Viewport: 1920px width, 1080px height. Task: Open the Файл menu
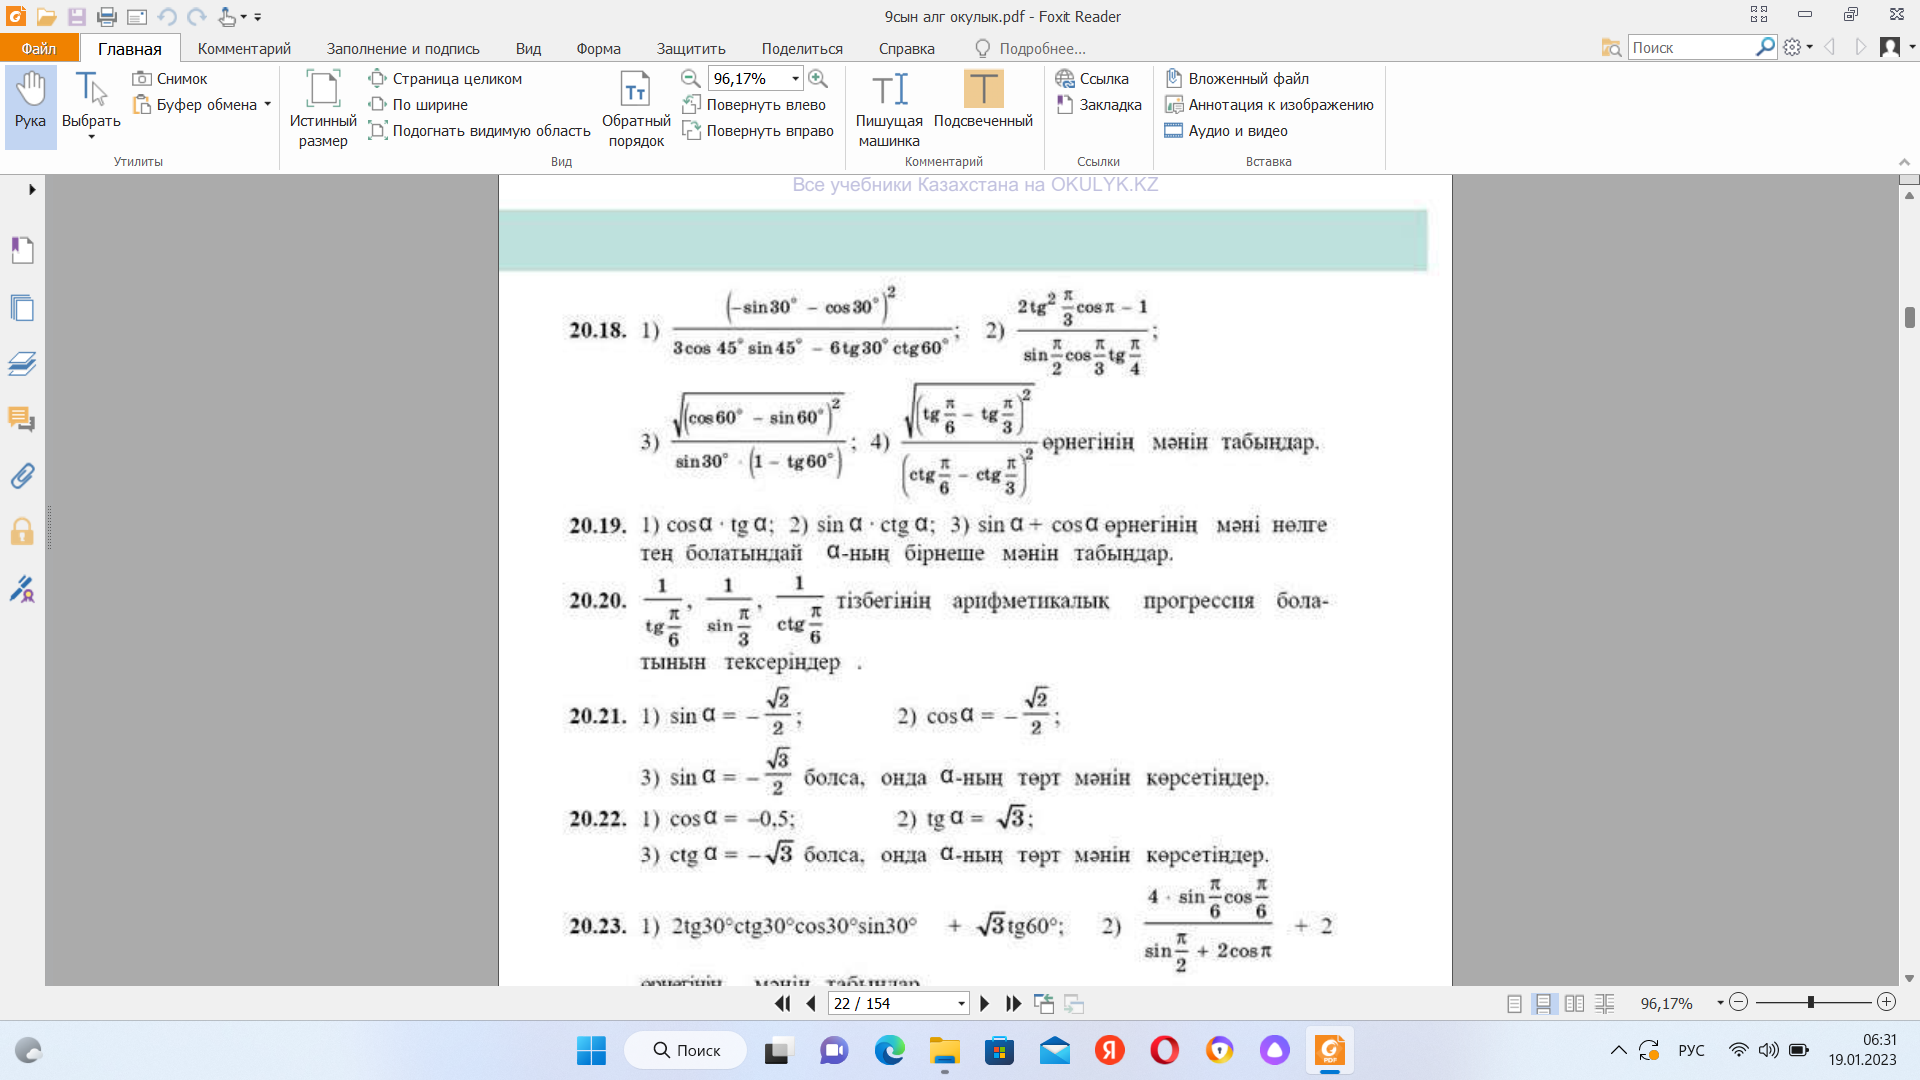39,48
